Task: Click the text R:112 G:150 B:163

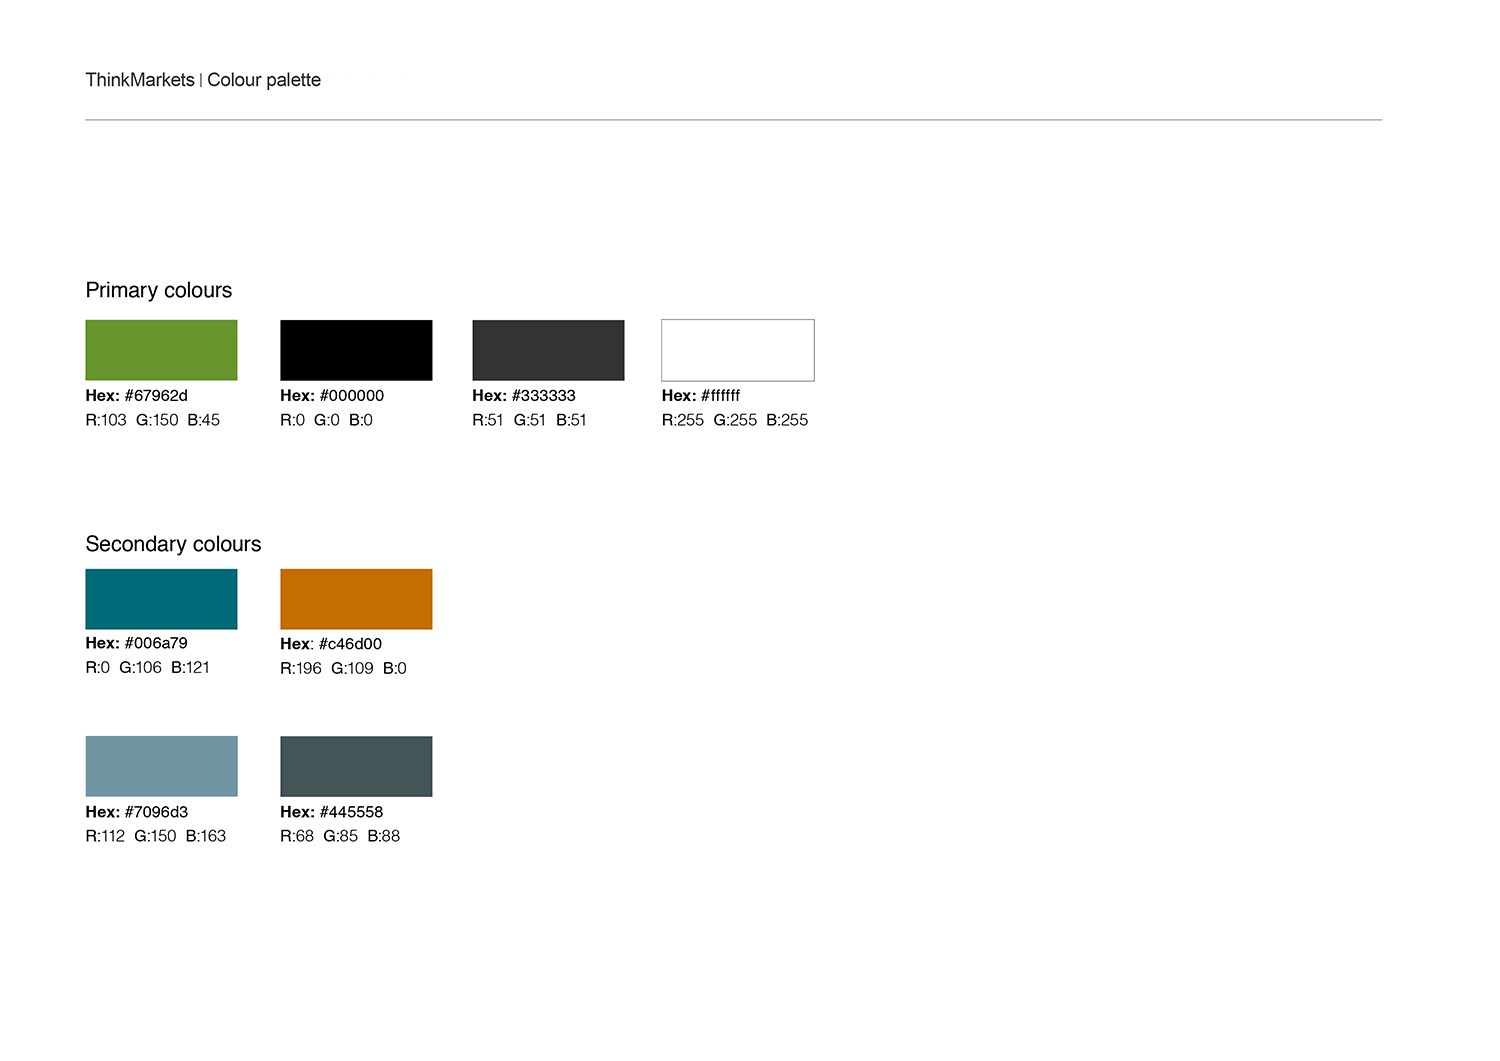Action: coord(156,836)
